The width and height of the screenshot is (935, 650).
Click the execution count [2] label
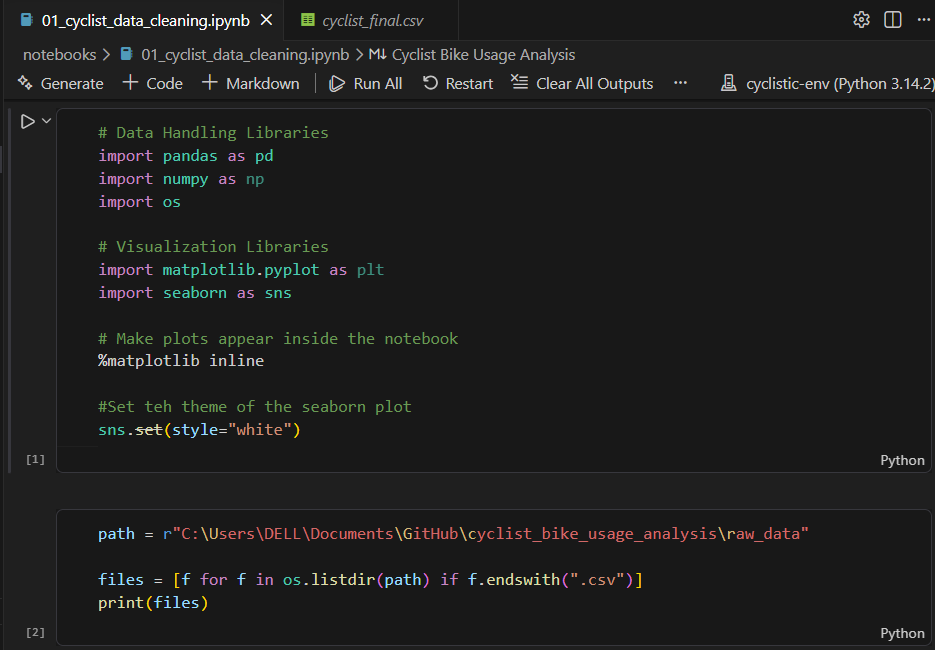pos(35,632)
